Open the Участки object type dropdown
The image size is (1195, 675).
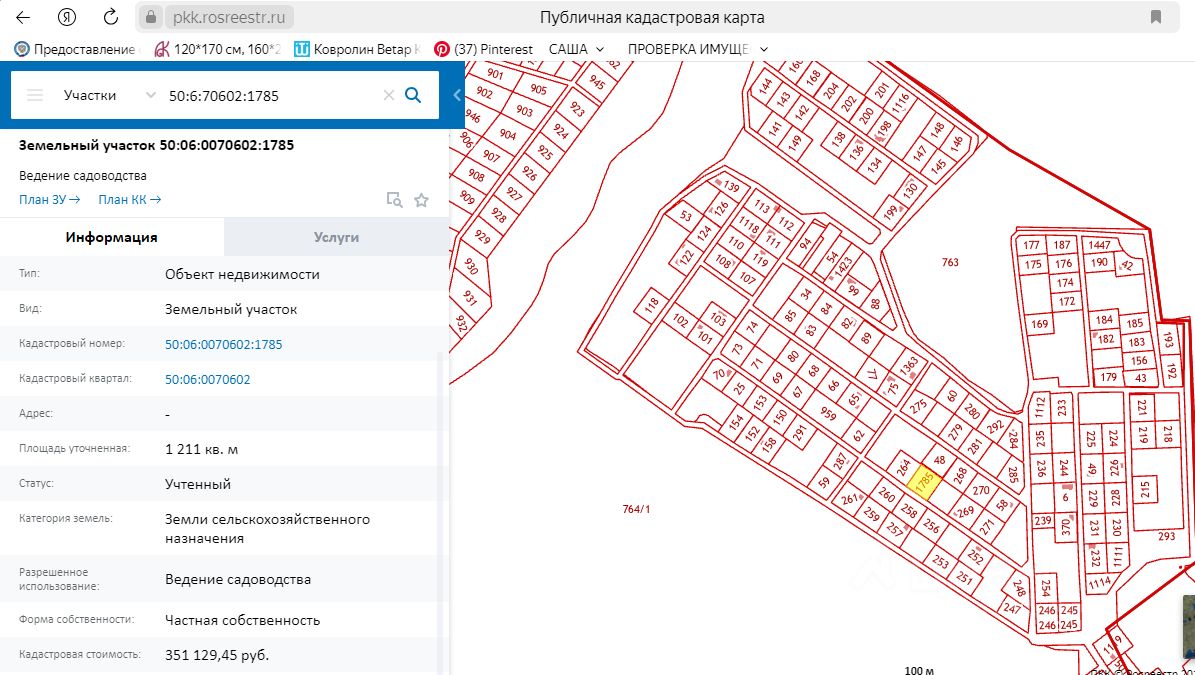click(108, 95)
